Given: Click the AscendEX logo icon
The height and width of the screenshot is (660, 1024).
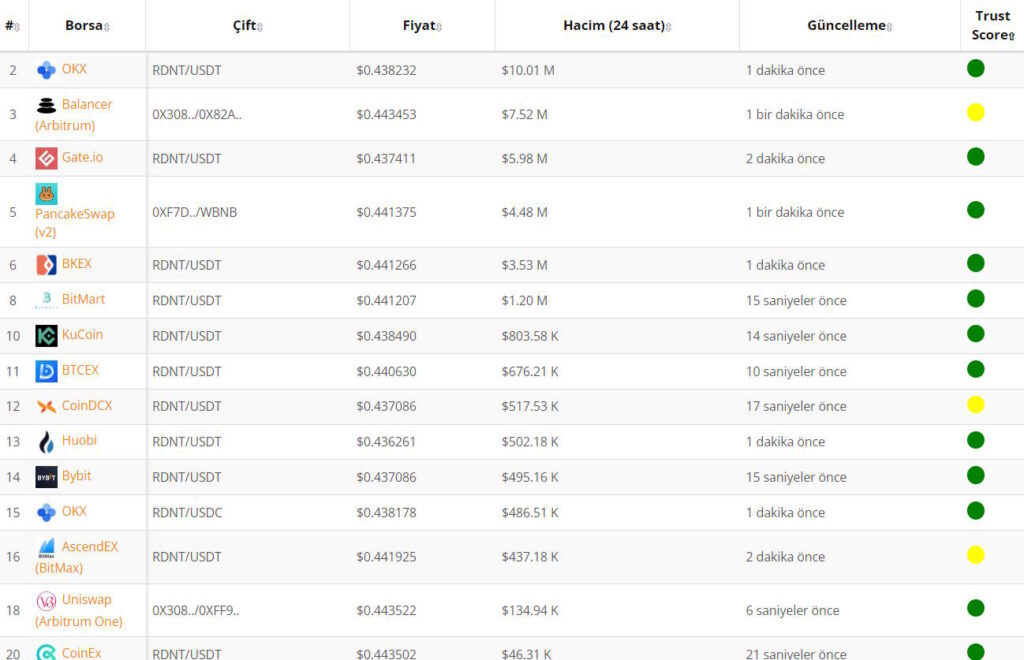Looking at the screenshot, I should click(46, 547).
